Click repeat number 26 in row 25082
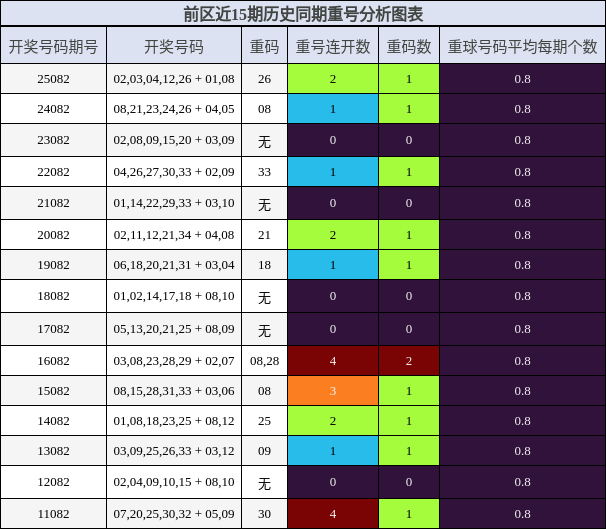This screenshot has height=529, width=606. (264, 79)
